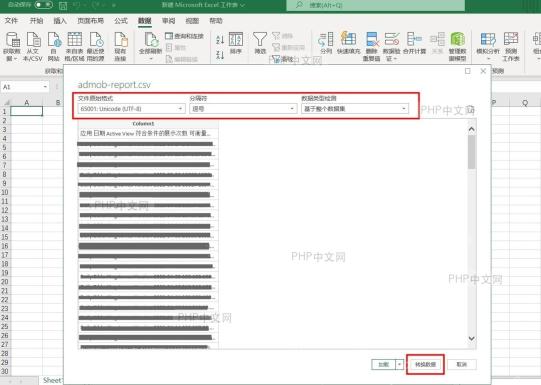This screenshot has width=541, height=385.
Task: Click the Advanced filter (高级) icon
Action: [x=283, y=59]
